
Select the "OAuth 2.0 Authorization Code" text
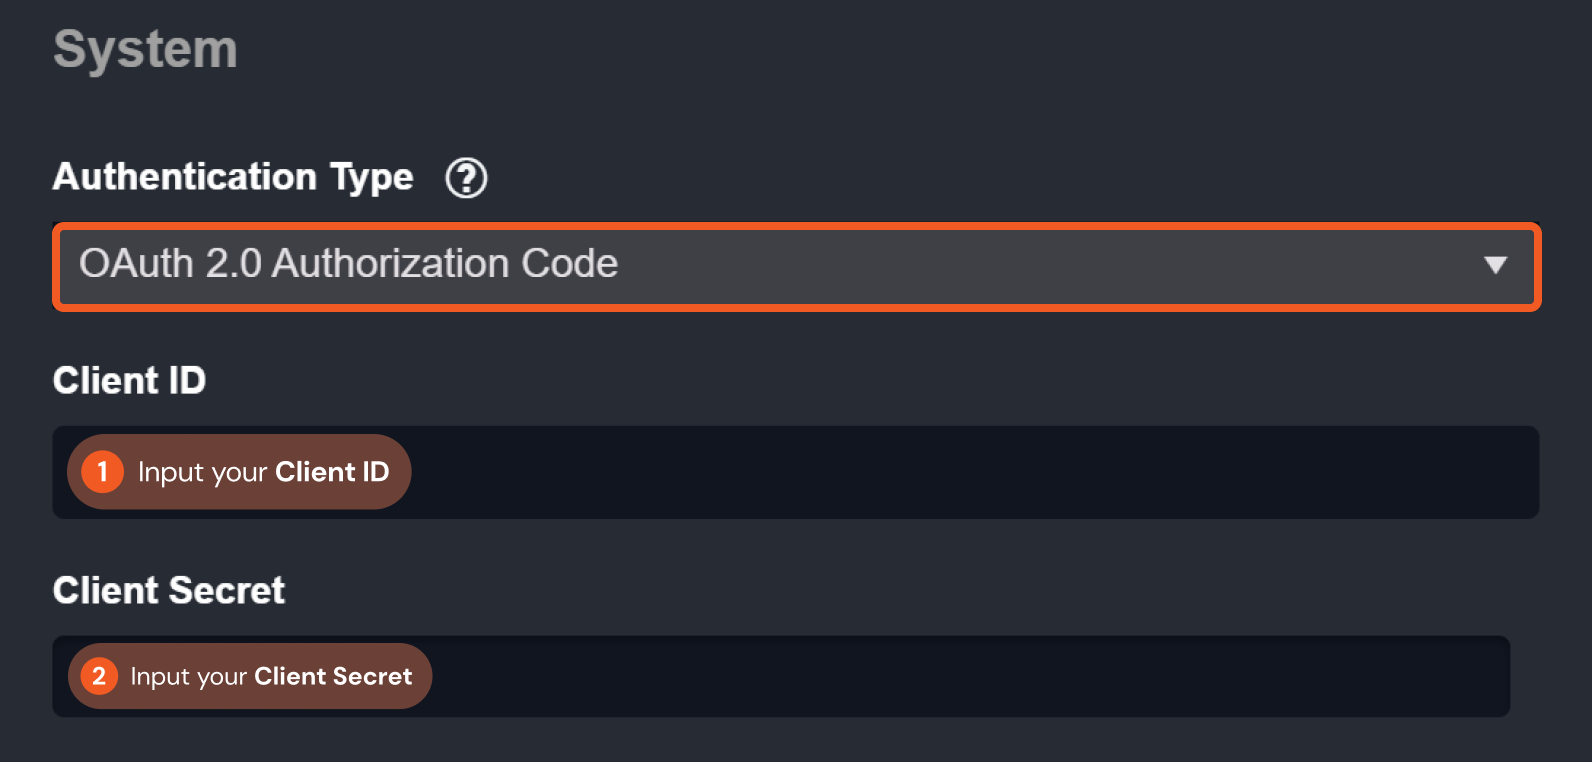point(348,264)
